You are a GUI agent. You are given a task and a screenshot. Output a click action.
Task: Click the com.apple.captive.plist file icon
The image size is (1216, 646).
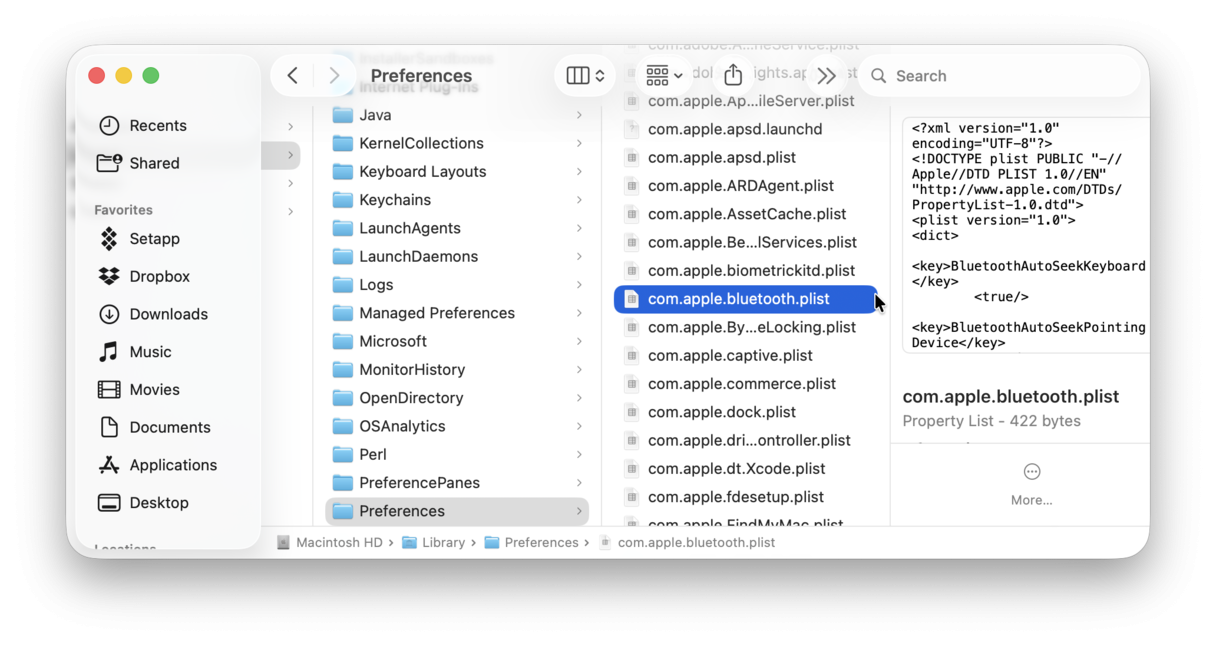pyautogui.click(x=631, y=356)
